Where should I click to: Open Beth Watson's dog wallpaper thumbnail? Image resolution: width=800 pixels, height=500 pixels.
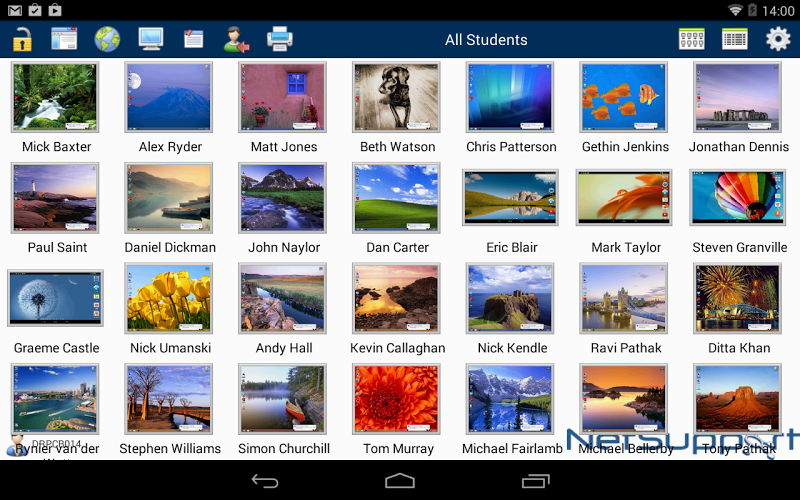[397, 97]
